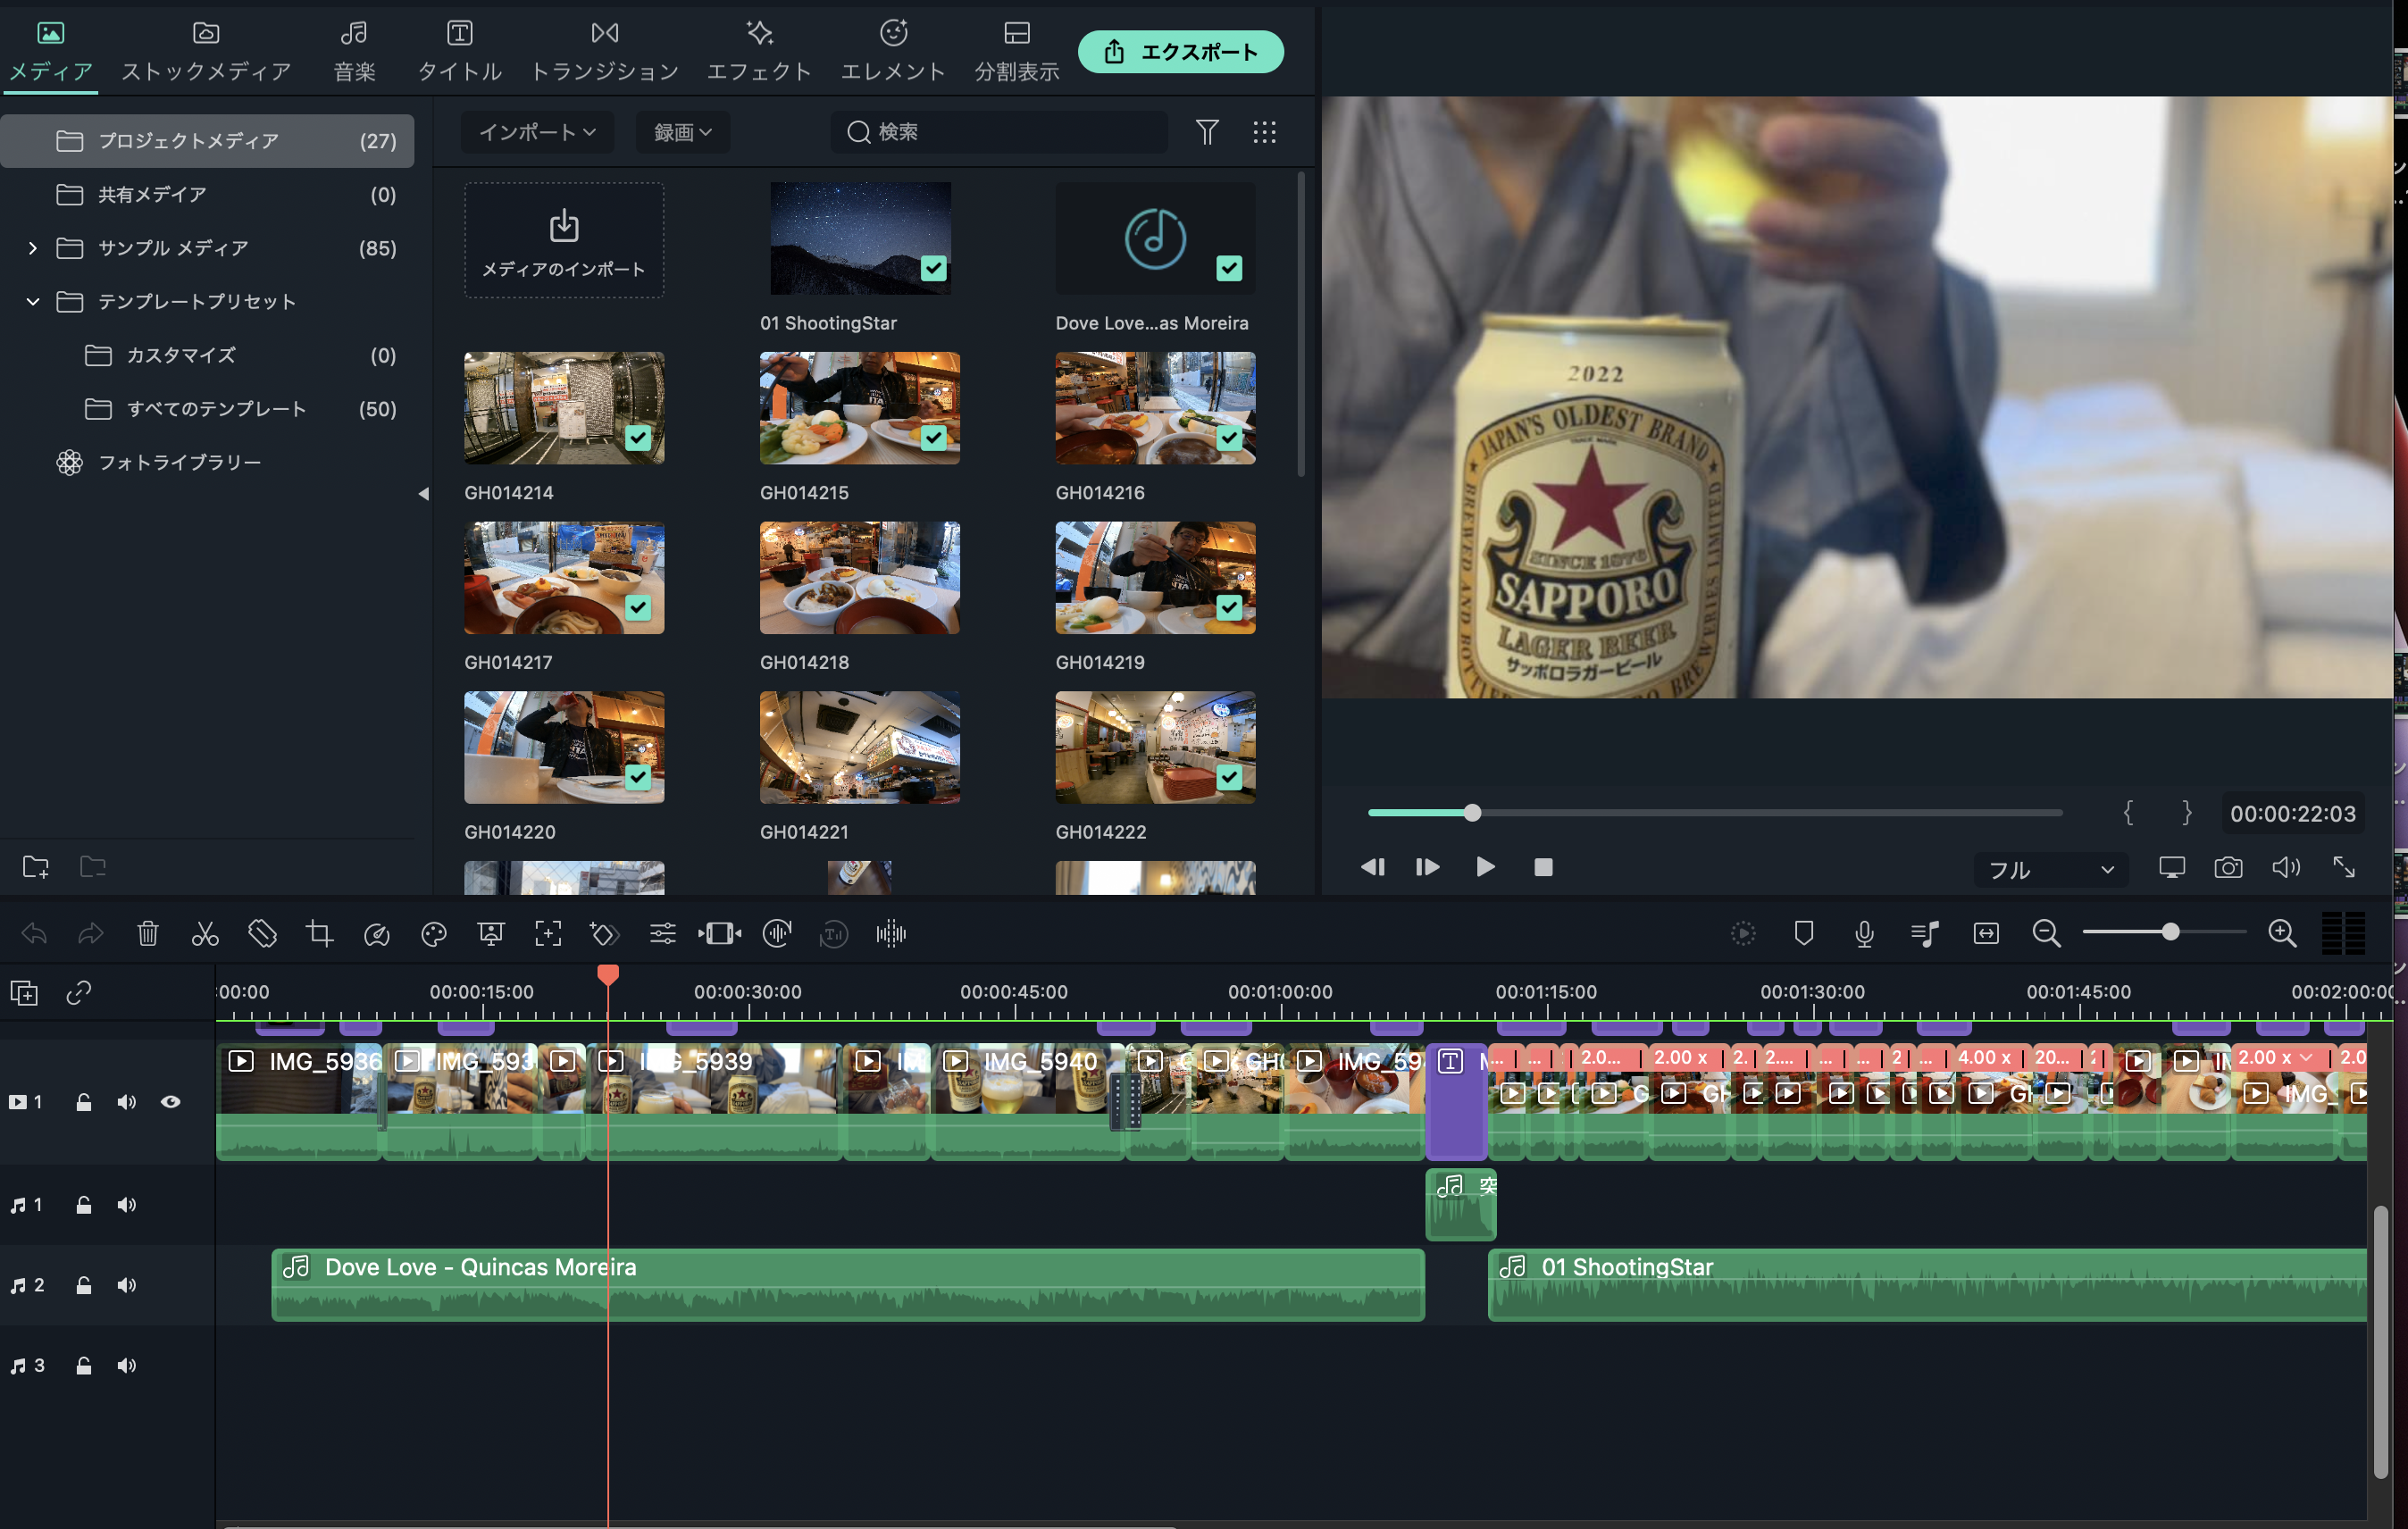The image size is (2408, 1529).
Task: Click the marker shield icon
Action: click(x=1804, y=934)
